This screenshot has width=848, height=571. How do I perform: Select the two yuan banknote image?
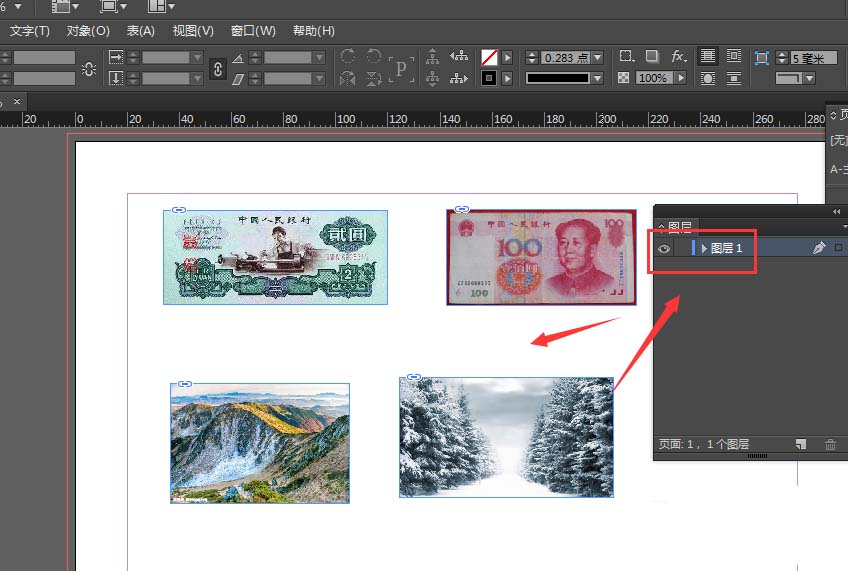(275, 257)
